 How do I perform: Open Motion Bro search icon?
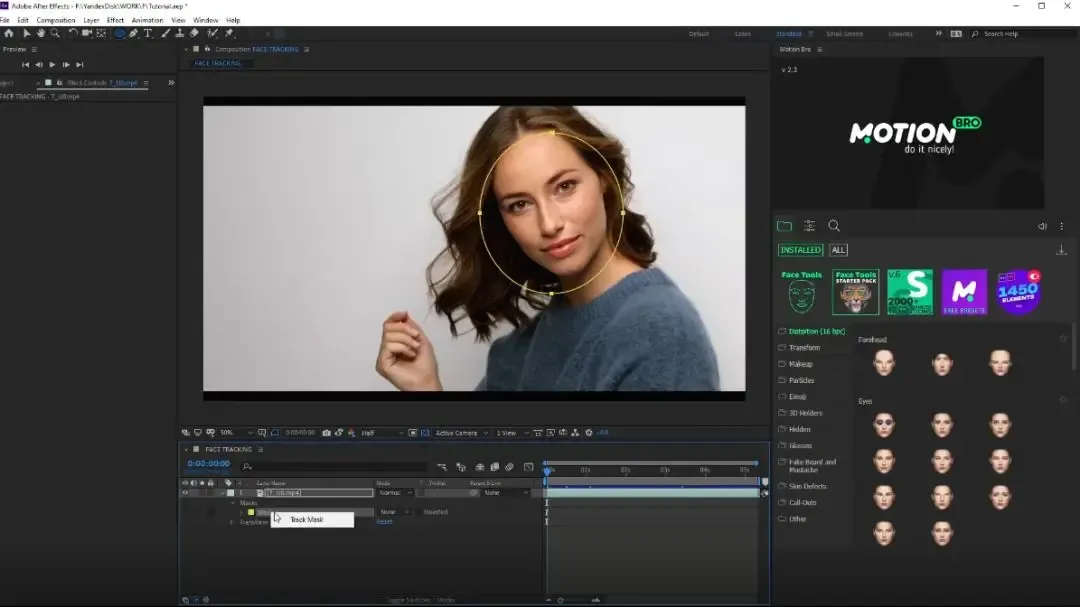[x=834, y=226]
